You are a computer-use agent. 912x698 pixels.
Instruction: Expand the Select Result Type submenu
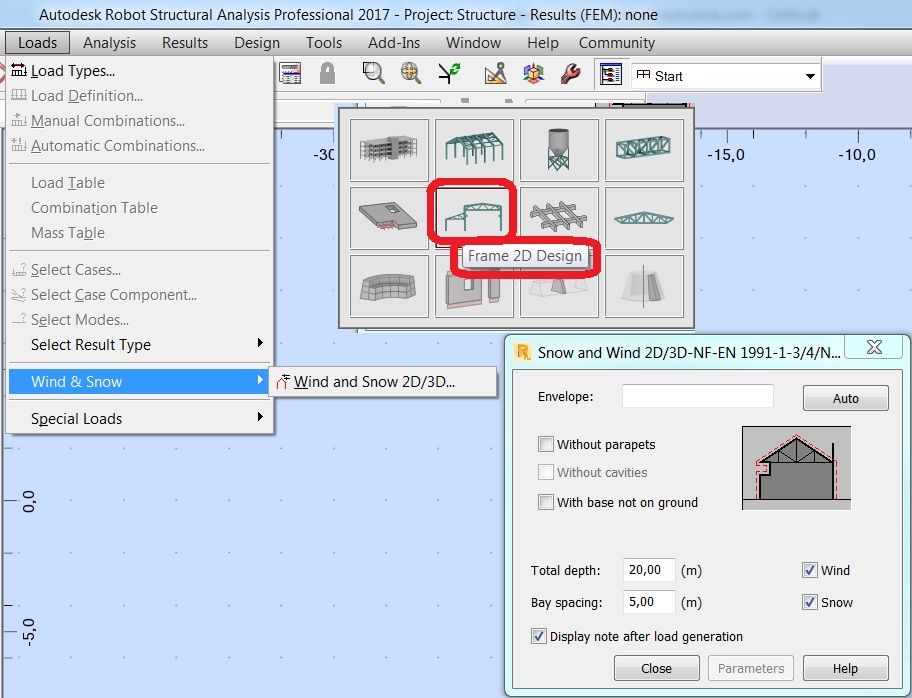click(140, 344)
